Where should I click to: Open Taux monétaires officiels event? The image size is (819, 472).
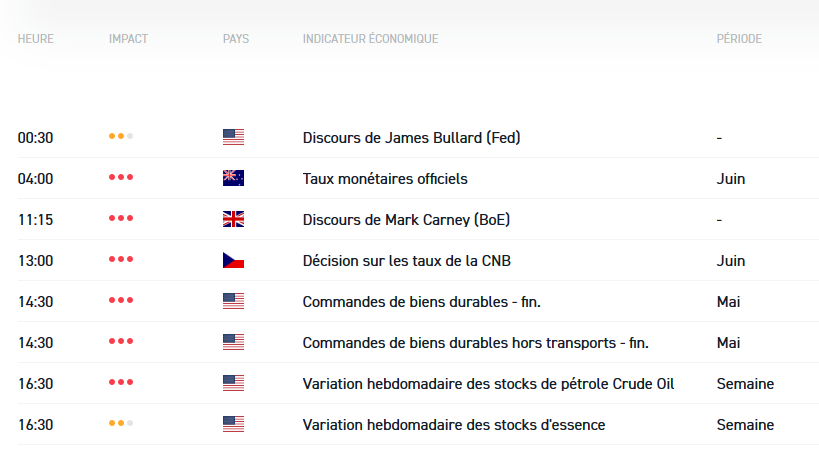point(385,179)
